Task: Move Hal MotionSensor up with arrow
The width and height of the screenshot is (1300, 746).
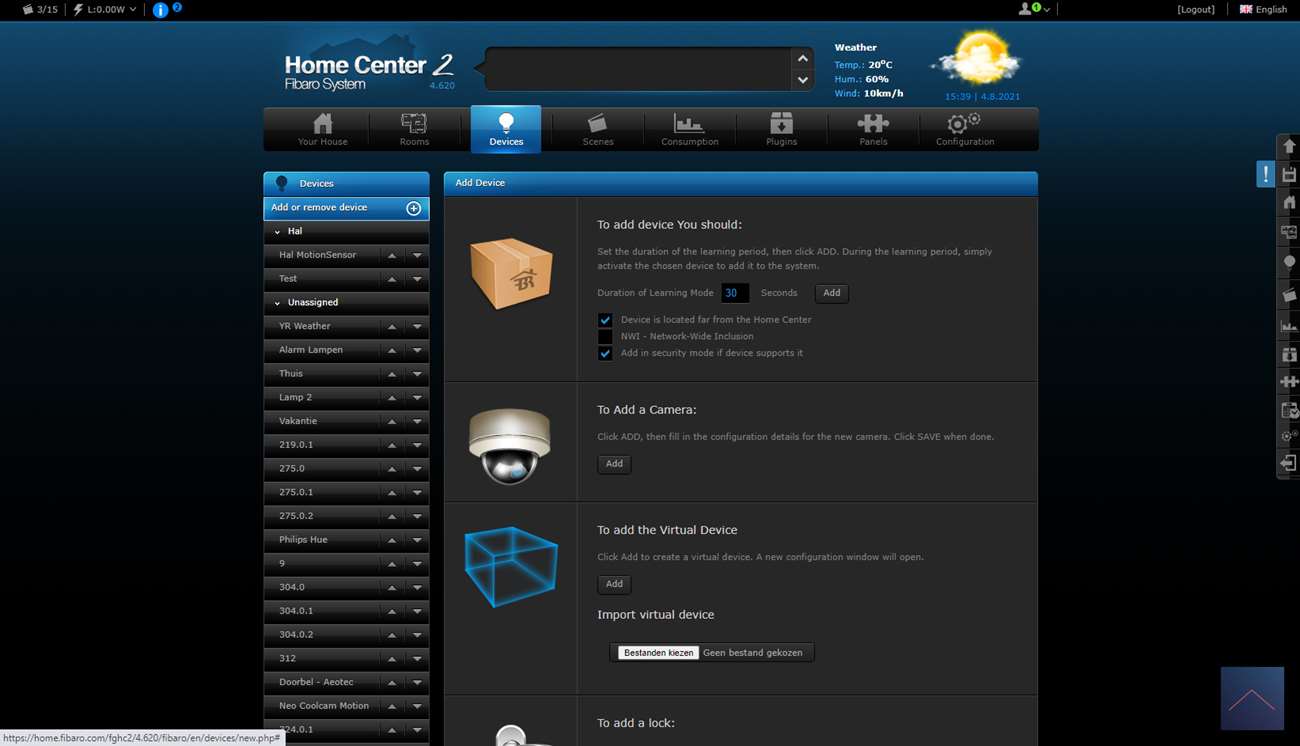Action: click(x=392, y=256)
